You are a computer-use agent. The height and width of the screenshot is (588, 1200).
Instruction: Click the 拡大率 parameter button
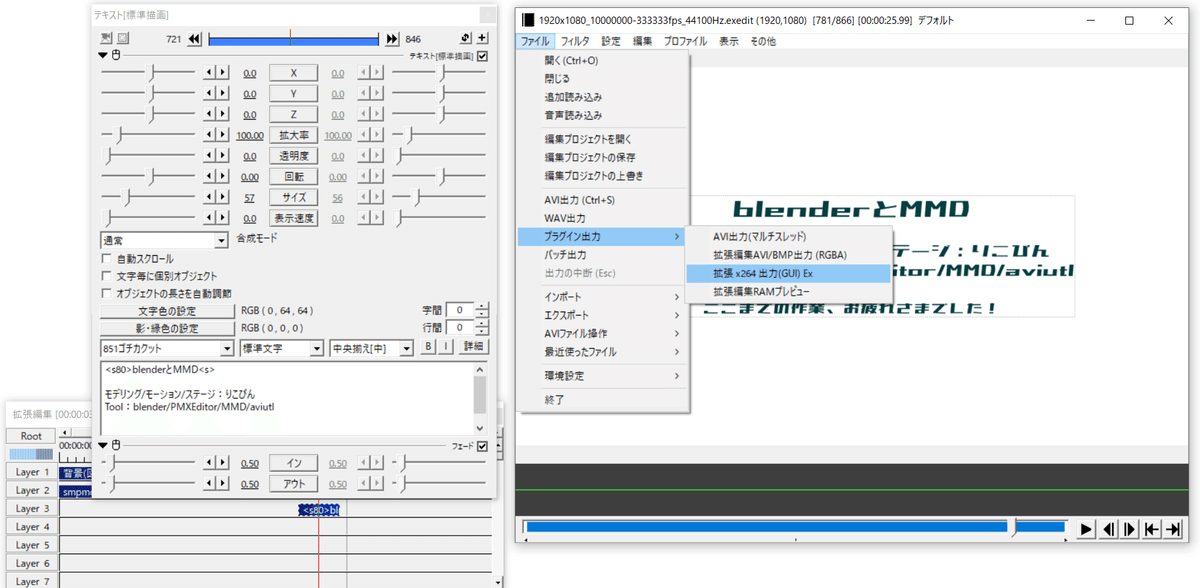294,135
